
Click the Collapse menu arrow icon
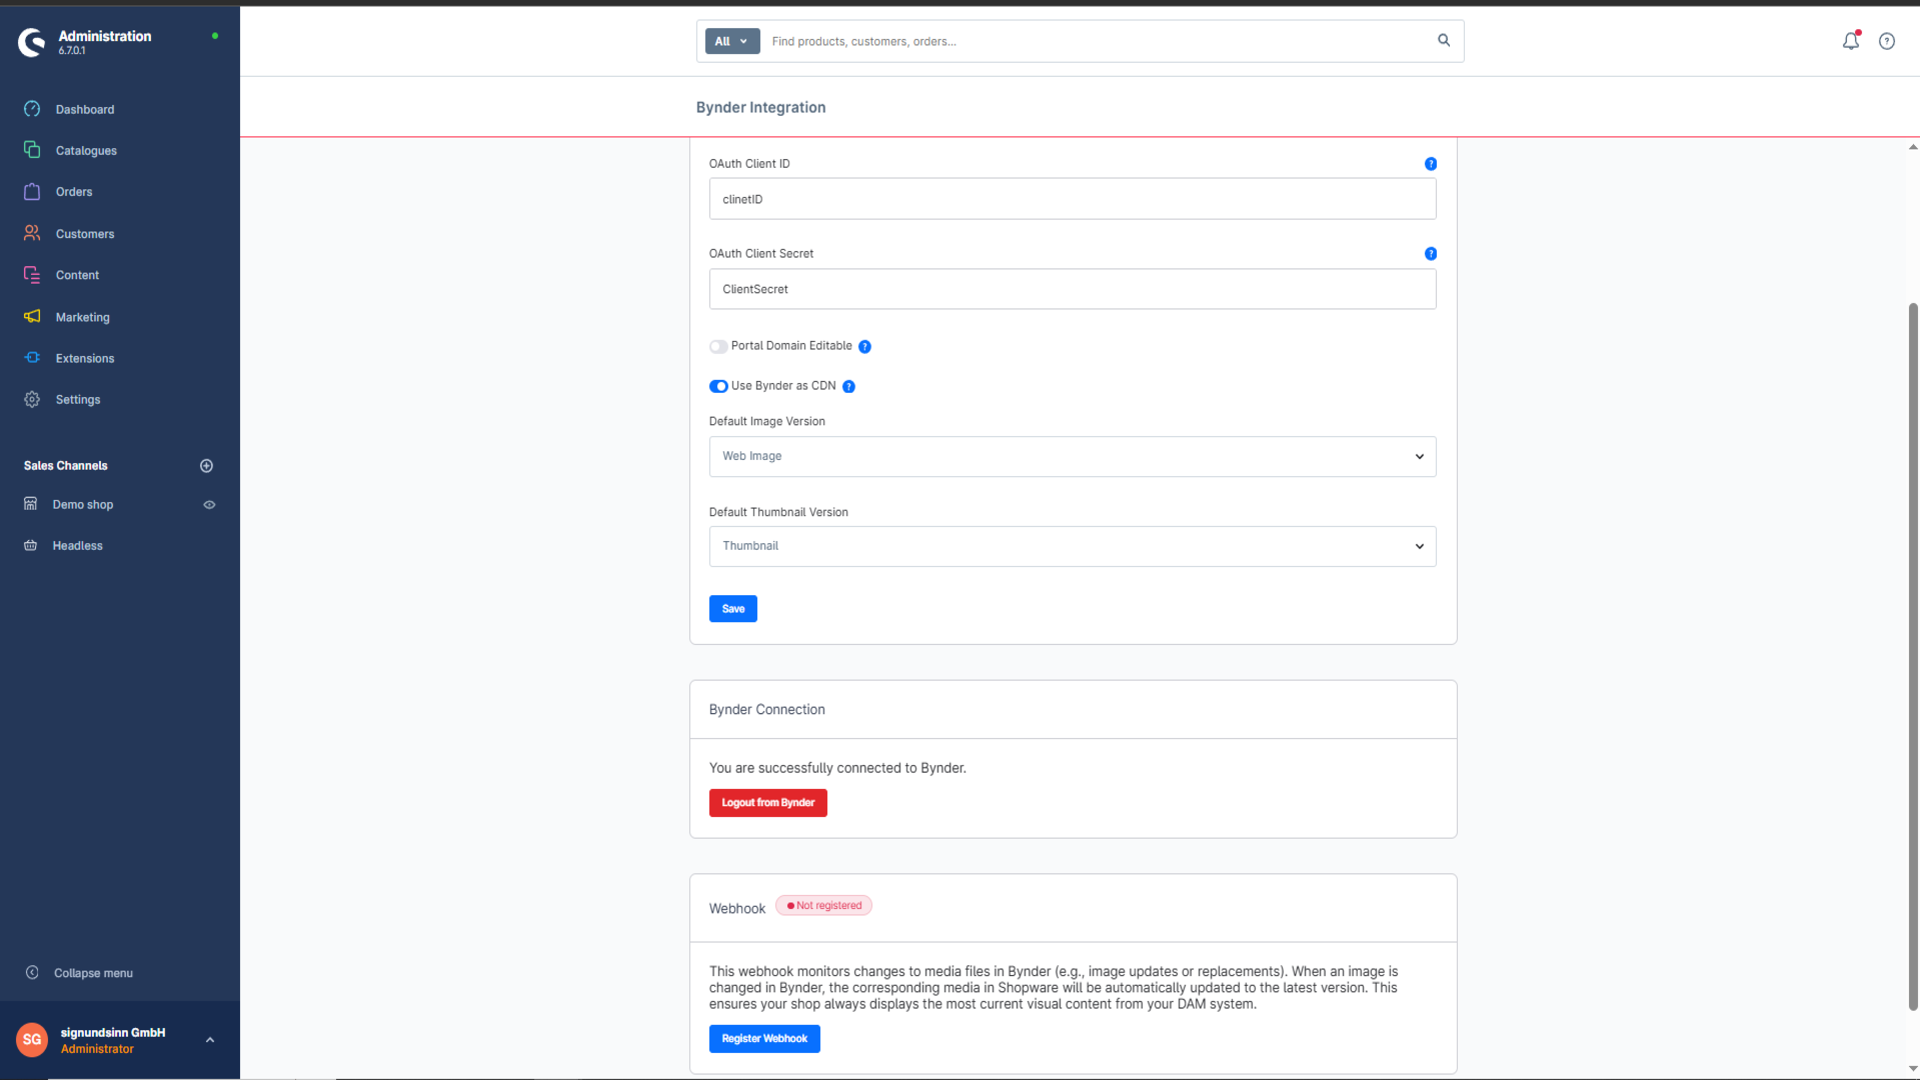click(x=32, y=973)
